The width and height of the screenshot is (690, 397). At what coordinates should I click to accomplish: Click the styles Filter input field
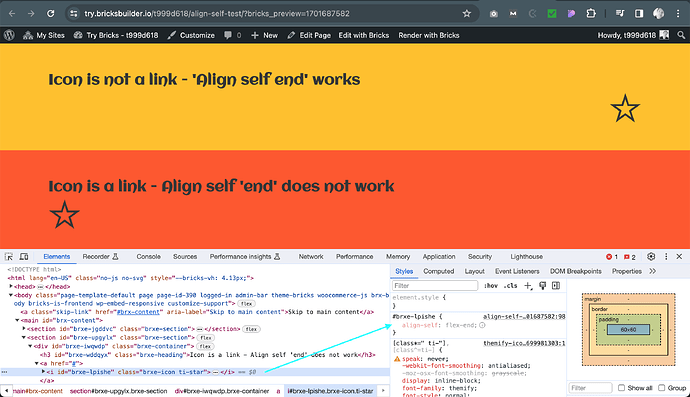pos(435,286)
